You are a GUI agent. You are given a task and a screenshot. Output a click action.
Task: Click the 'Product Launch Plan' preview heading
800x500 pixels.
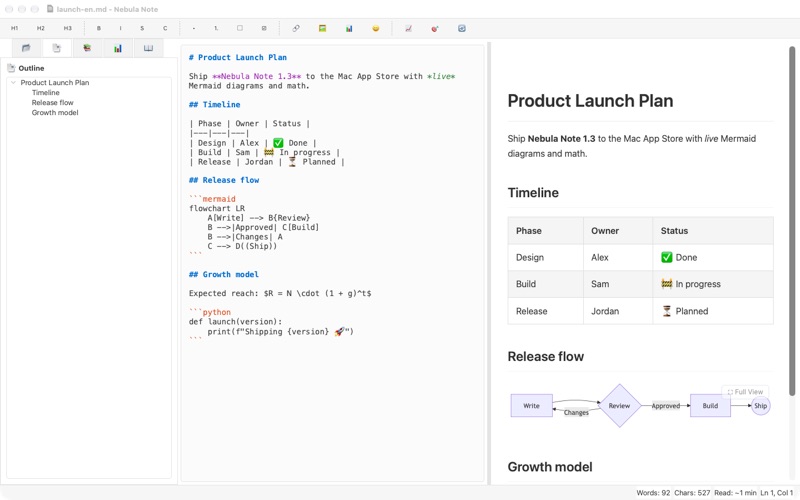(590, 101)
